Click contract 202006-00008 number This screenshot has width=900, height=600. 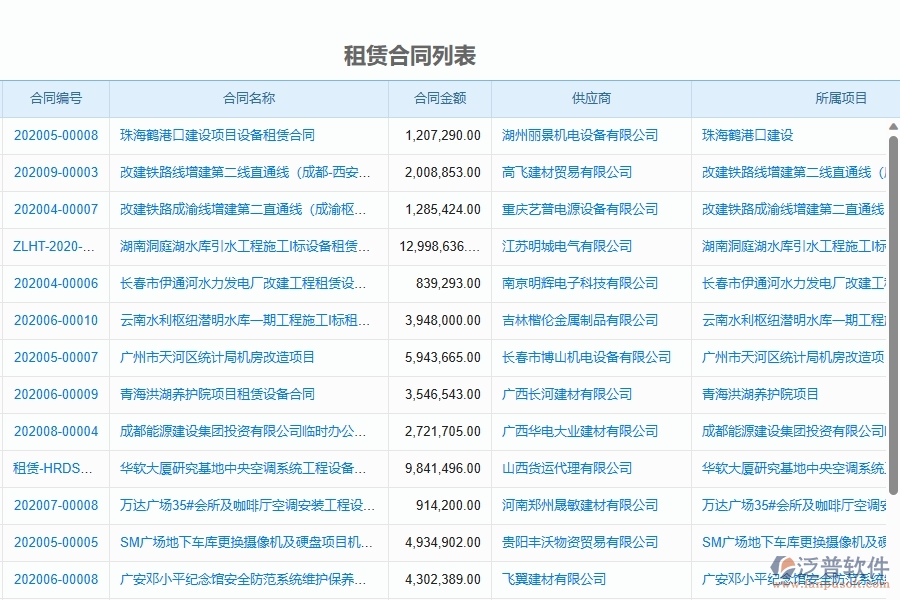55,579
